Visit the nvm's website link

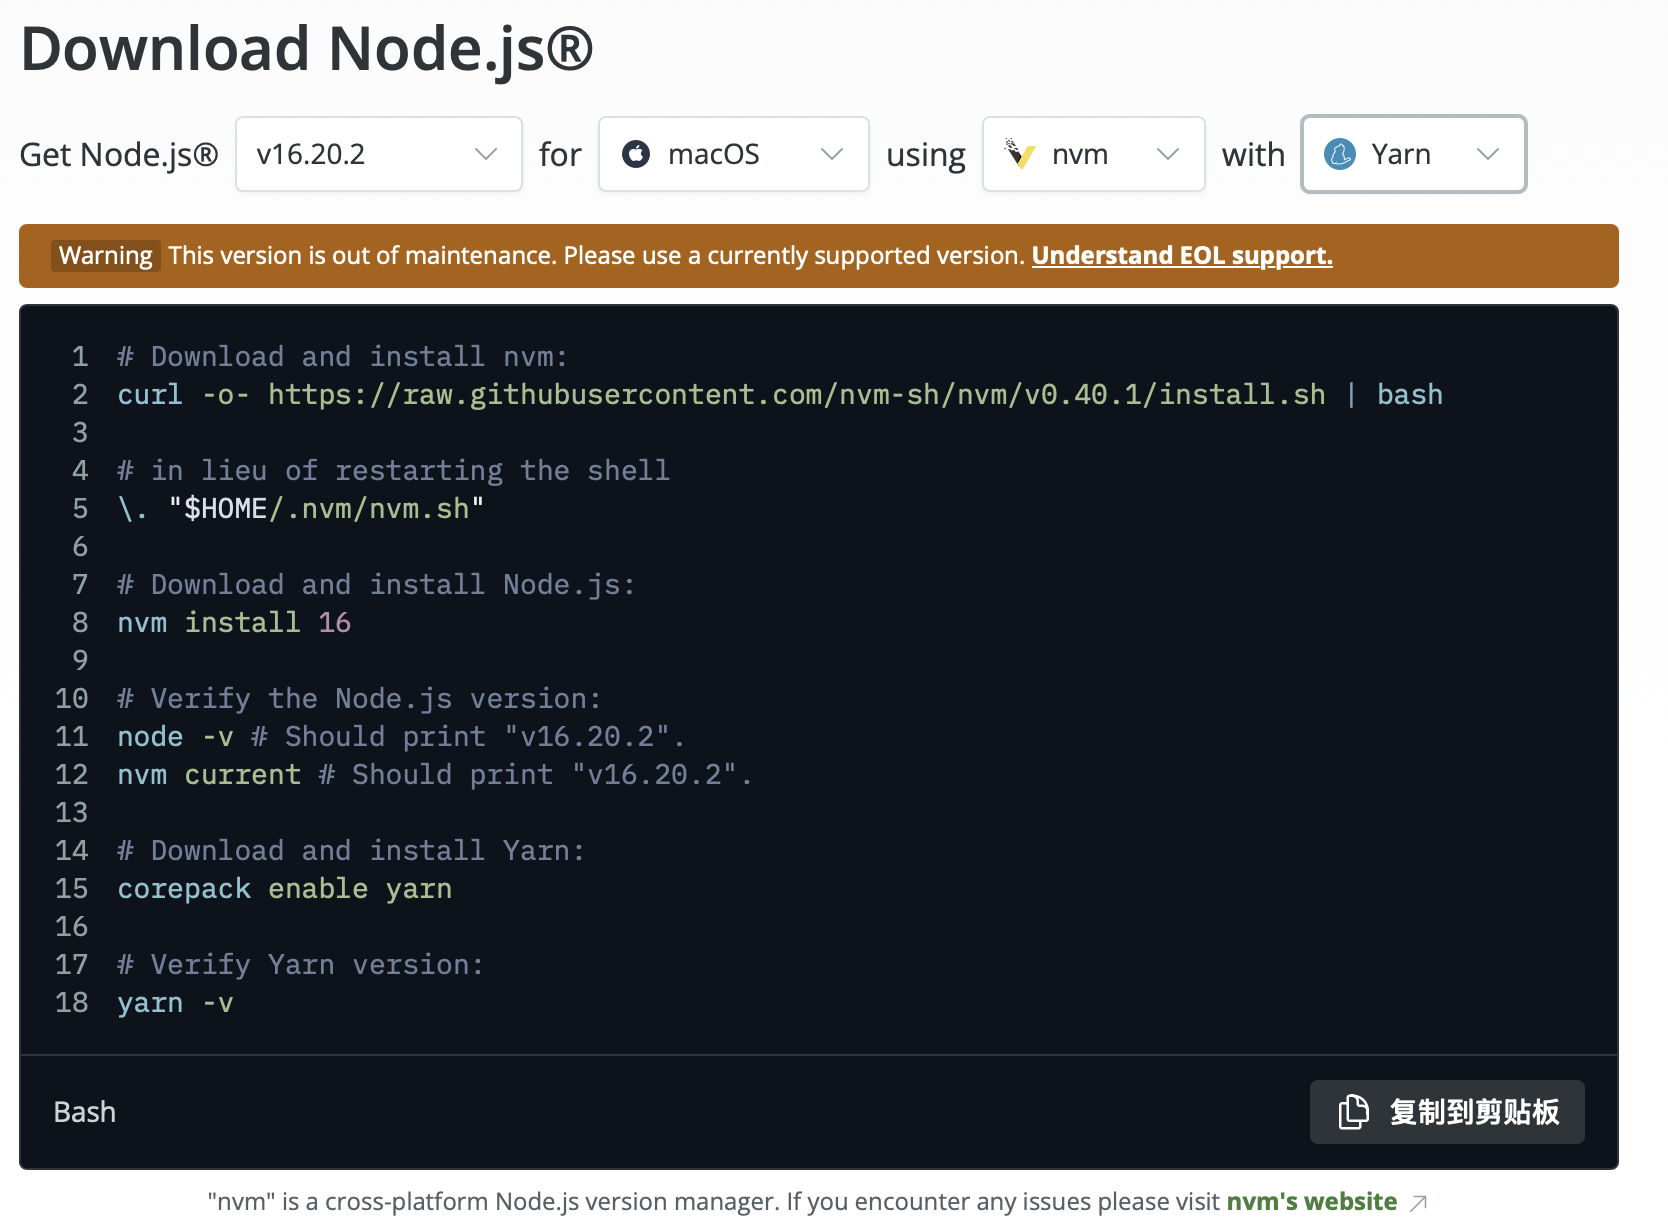coord(1311,1201)
